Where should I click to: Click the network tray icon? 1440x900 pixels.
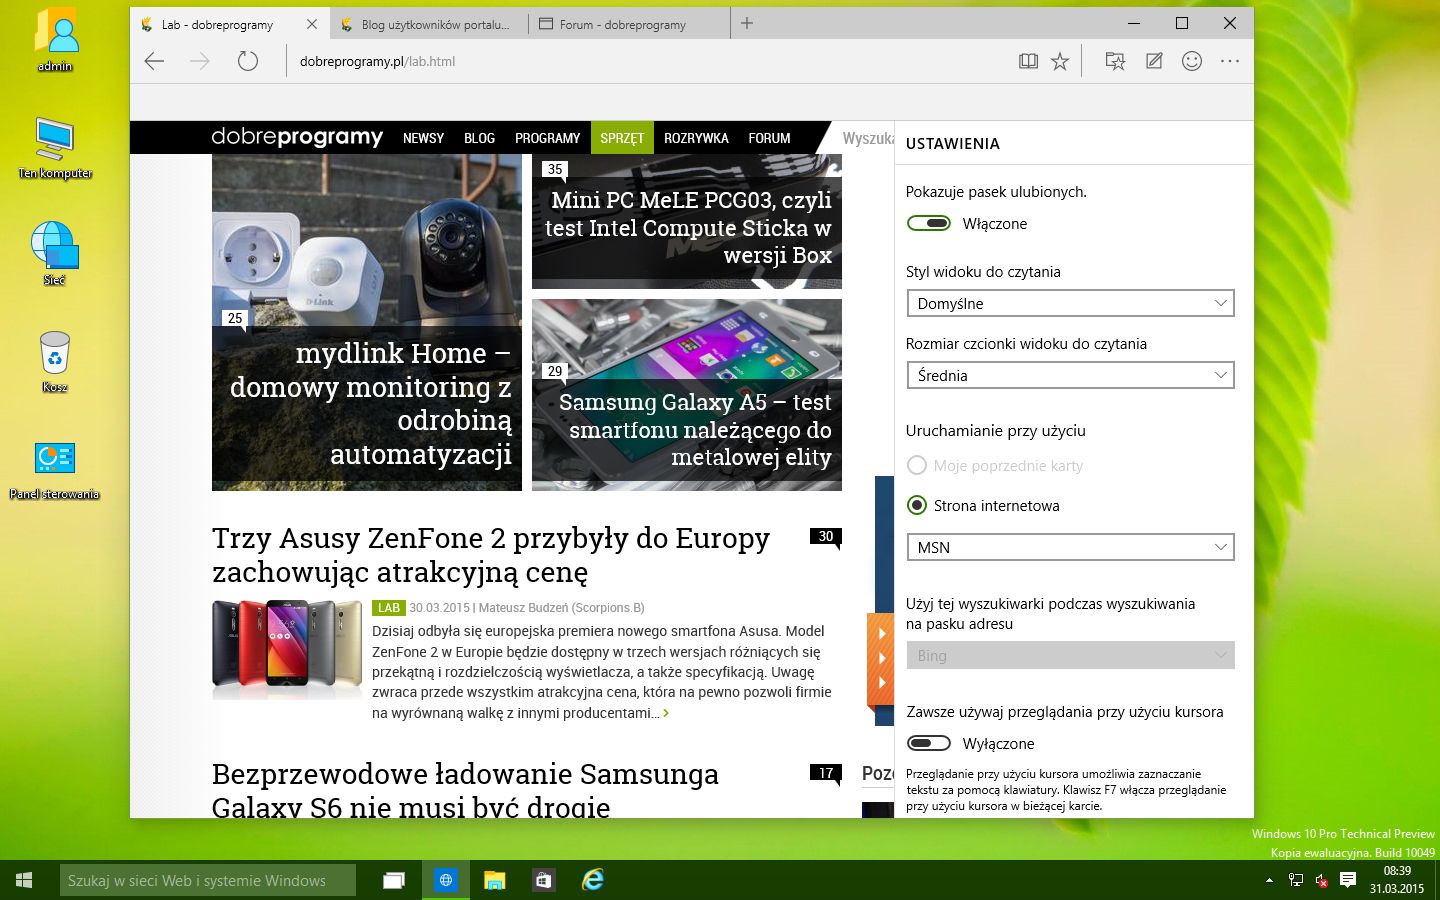pos(1296,880)
